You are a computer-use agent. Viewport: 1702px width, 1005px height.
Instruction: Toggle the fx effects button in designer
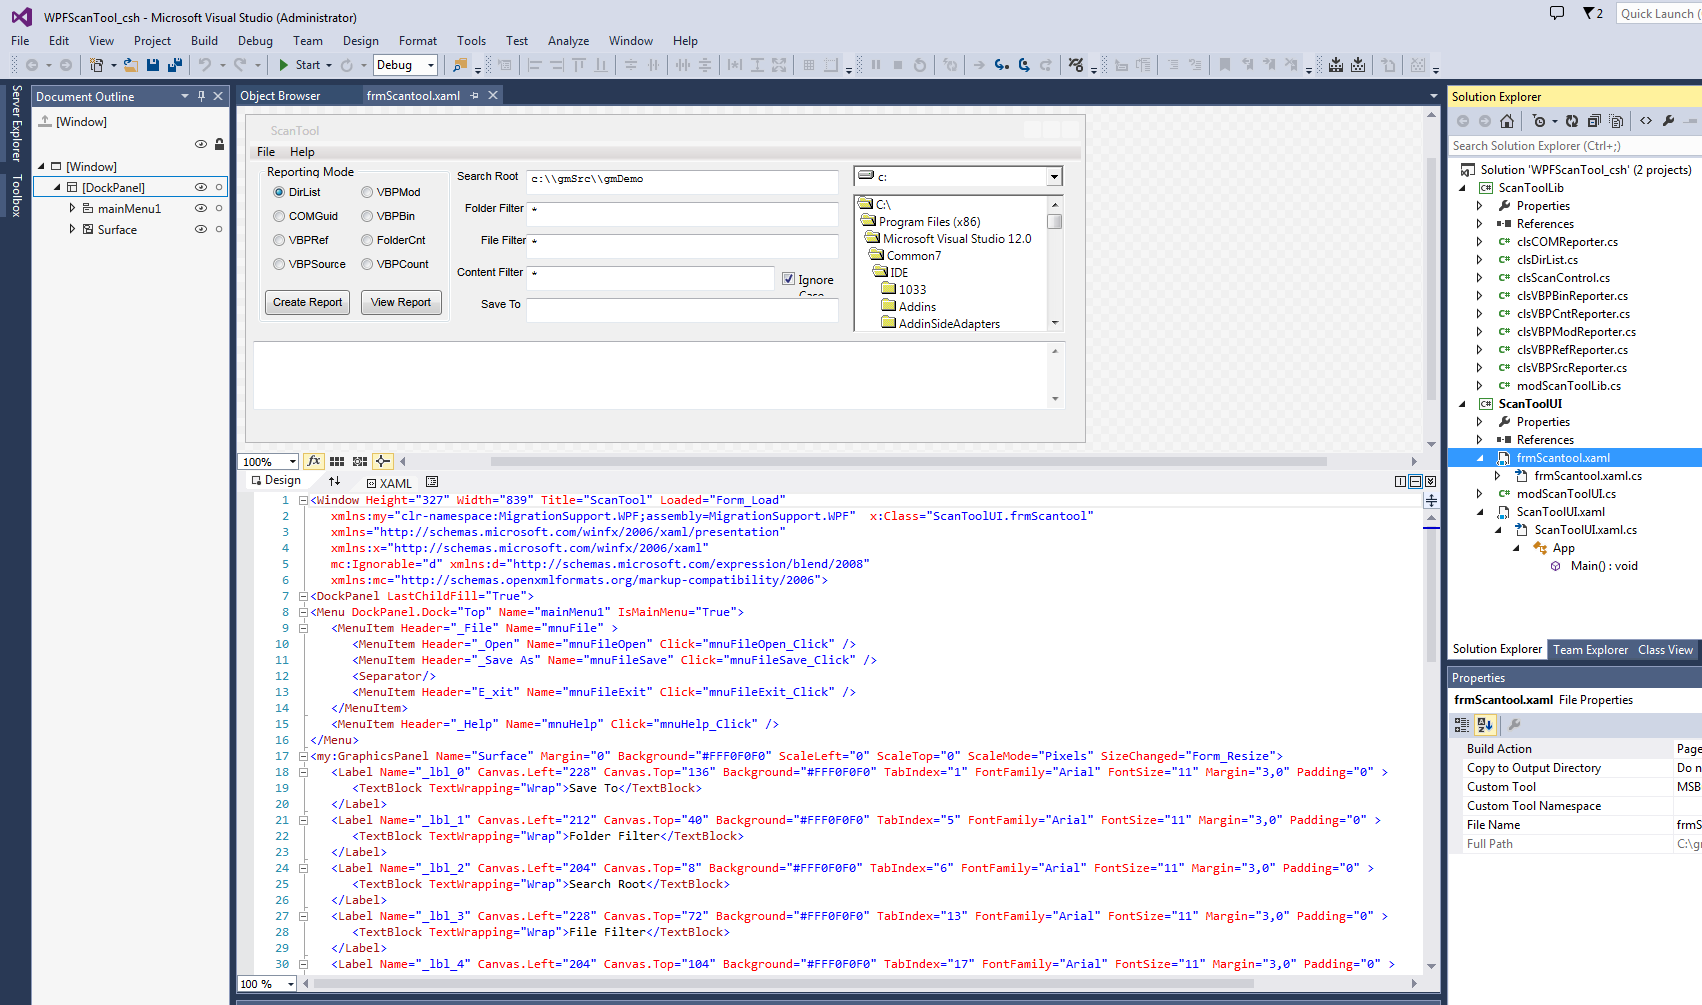[x=314, y=461]
